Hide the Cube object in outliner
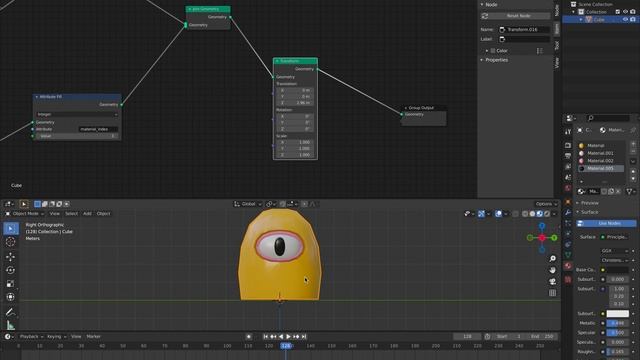 tap(625, 19)
